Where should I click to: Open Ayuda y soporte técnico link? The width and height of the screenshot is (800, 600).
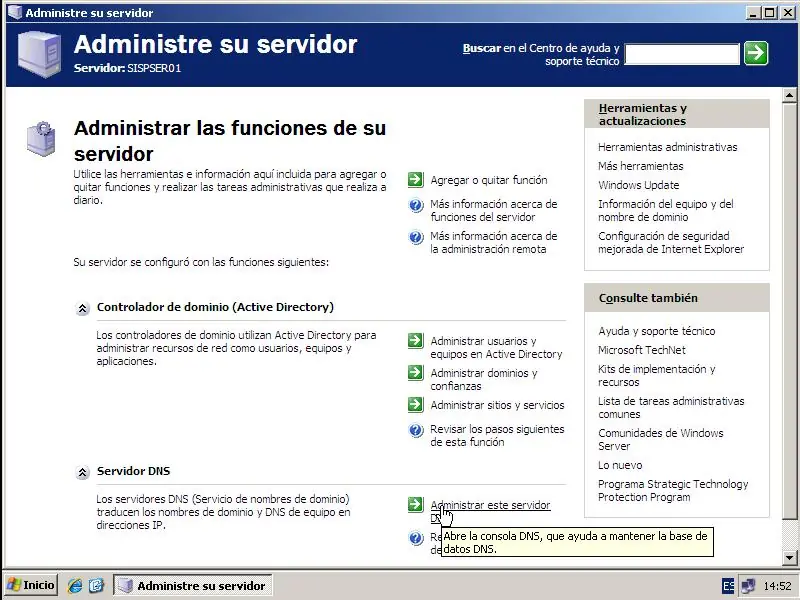[656, 331]
